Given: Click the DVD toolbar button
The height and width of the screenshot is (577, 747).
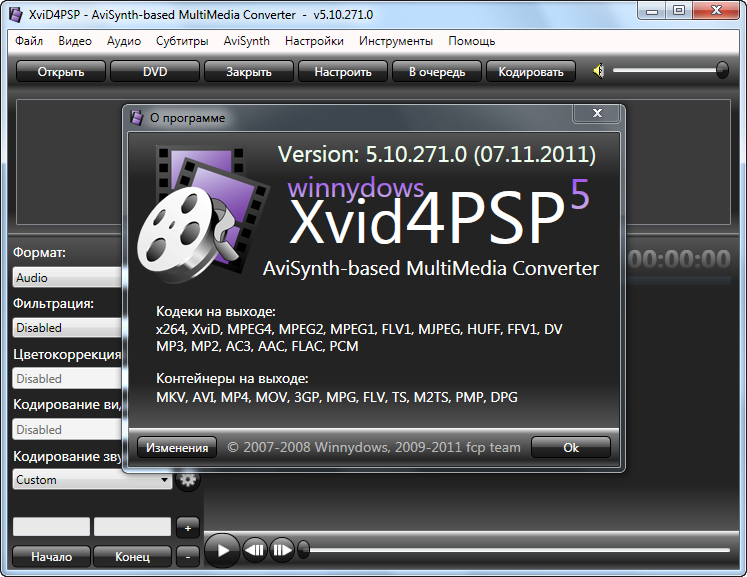Looking at the screenshot, I should (x=155, y=71).
